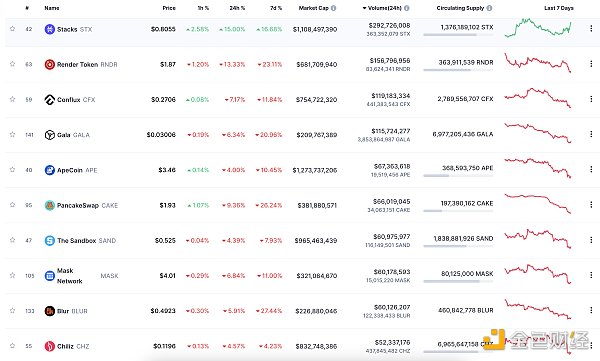Click the Stacks STX coin logo
600x361 pixels.
click(50, 29)
